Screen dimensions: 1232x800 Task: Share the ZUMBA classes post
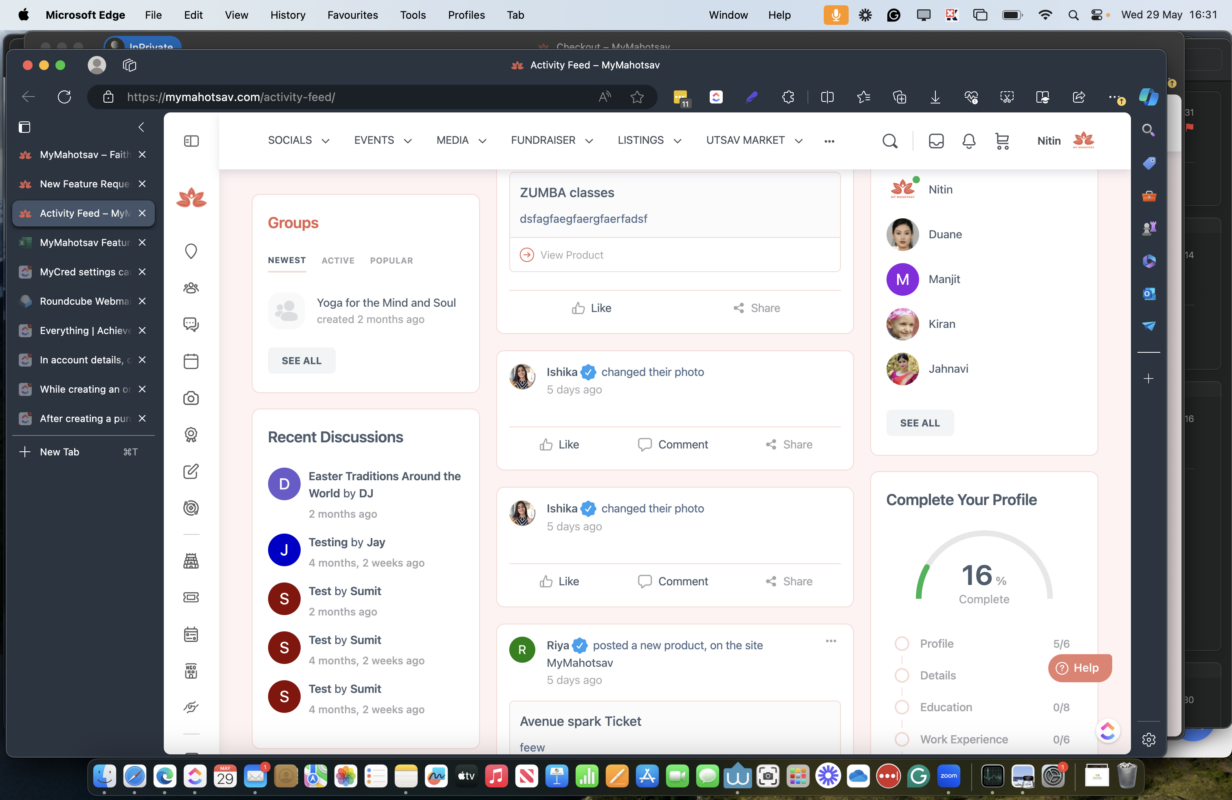pos(756,308)
